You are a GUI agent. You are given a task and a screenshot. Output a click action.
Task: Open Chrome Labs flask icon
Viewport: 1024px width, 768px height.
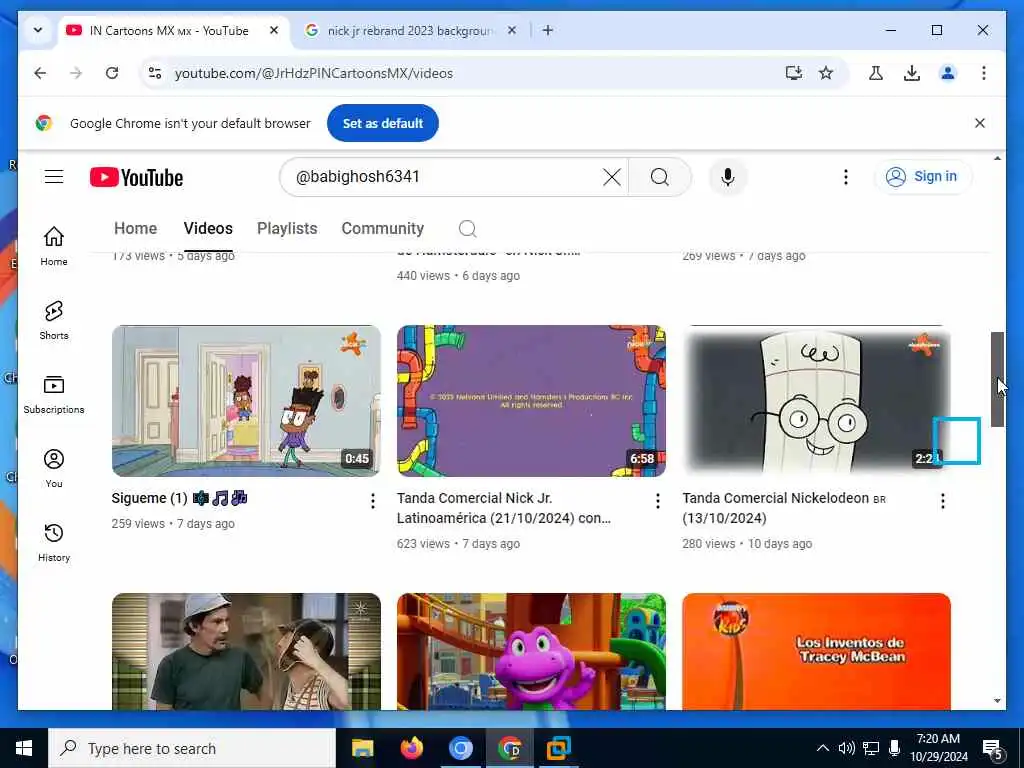click(x=876, y=73)
